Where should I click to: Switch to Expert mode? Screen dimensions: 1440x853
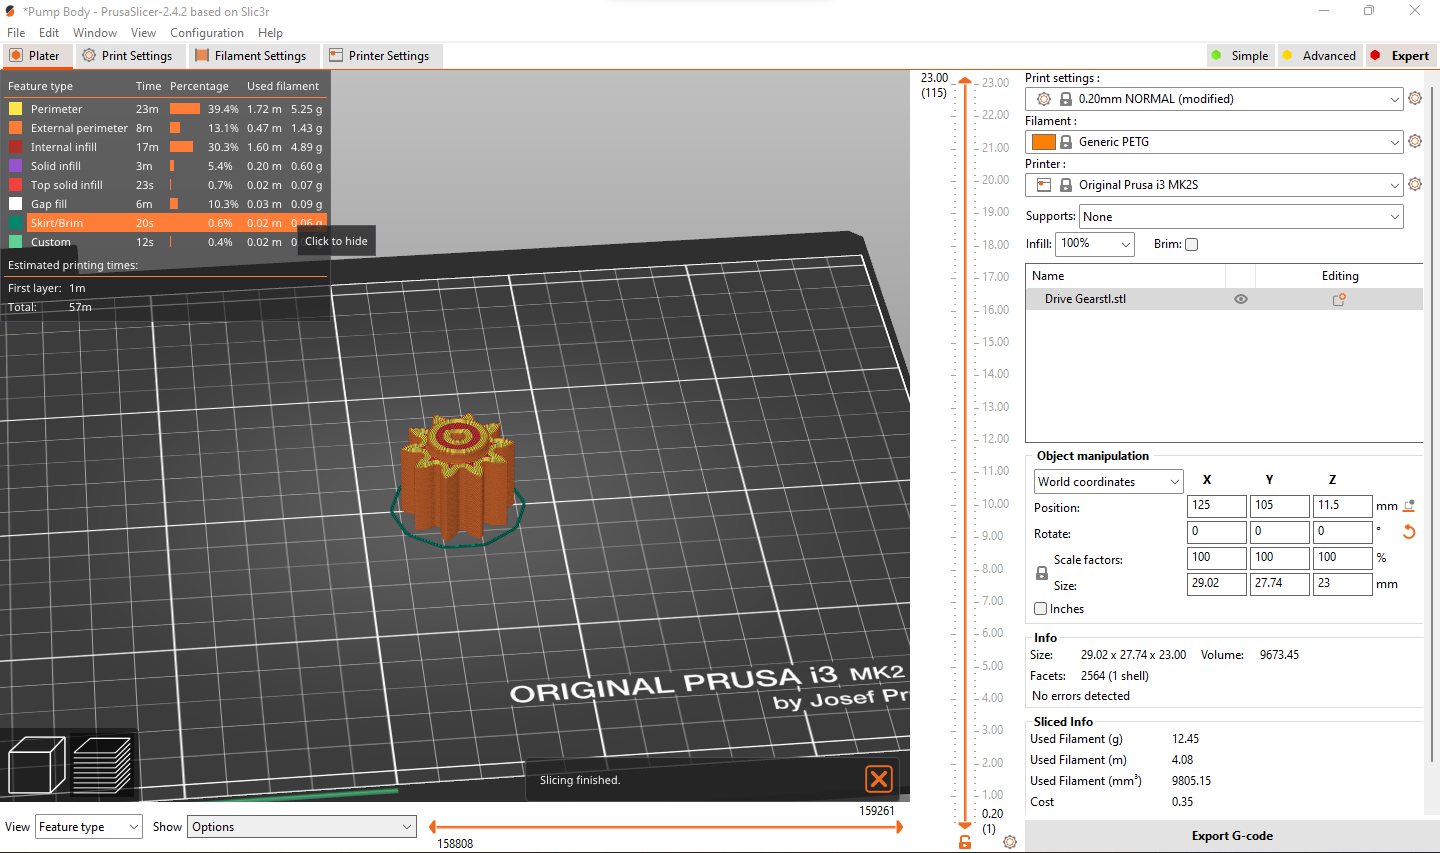1400,56
